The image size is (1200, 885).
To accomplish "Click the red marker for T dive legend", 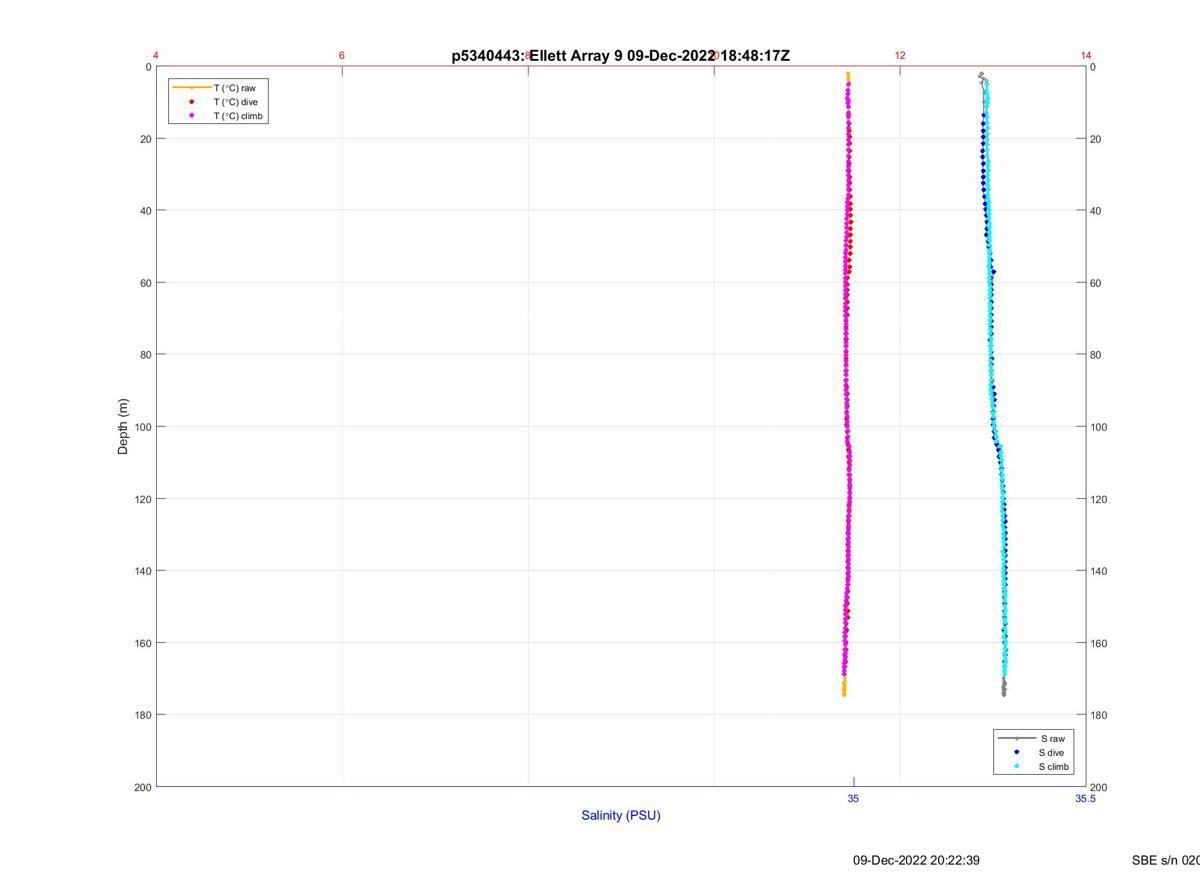I will [x=191, y=102].
